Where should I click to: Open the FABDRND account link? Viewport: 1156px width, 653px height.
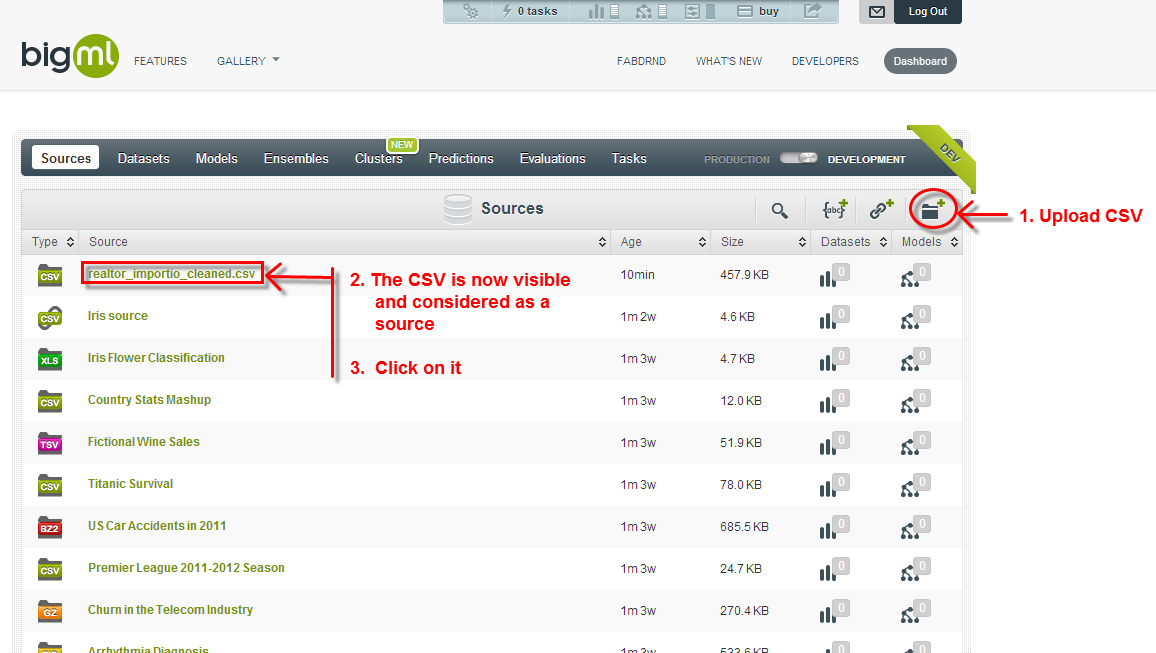point(641,61)
